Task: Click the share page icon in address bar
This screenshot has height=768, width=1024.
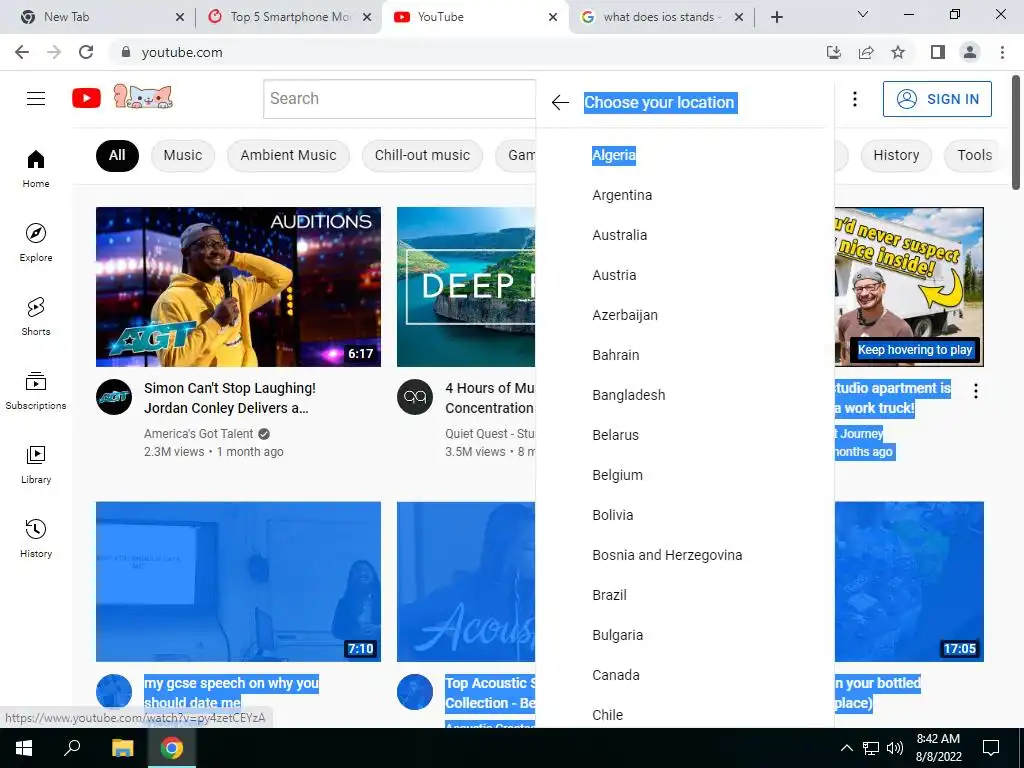Action: point(866,52)
